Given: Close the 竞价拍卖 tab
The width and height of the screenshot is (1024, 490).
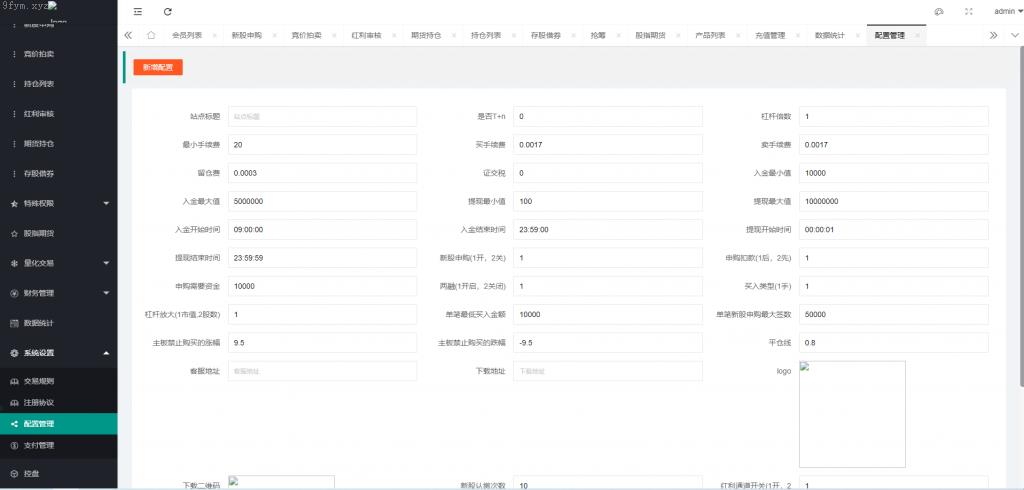Looking at the screenshot, I should 334,35.
